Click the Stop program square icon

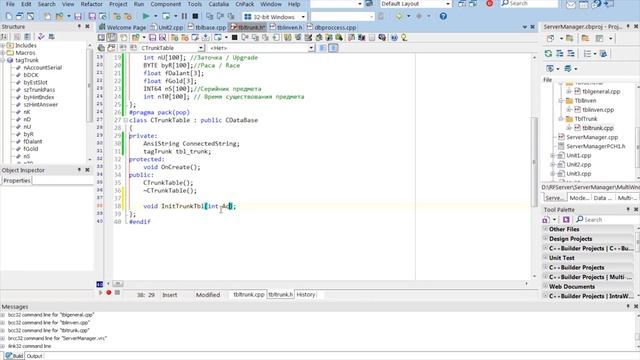tap(195, 16)
